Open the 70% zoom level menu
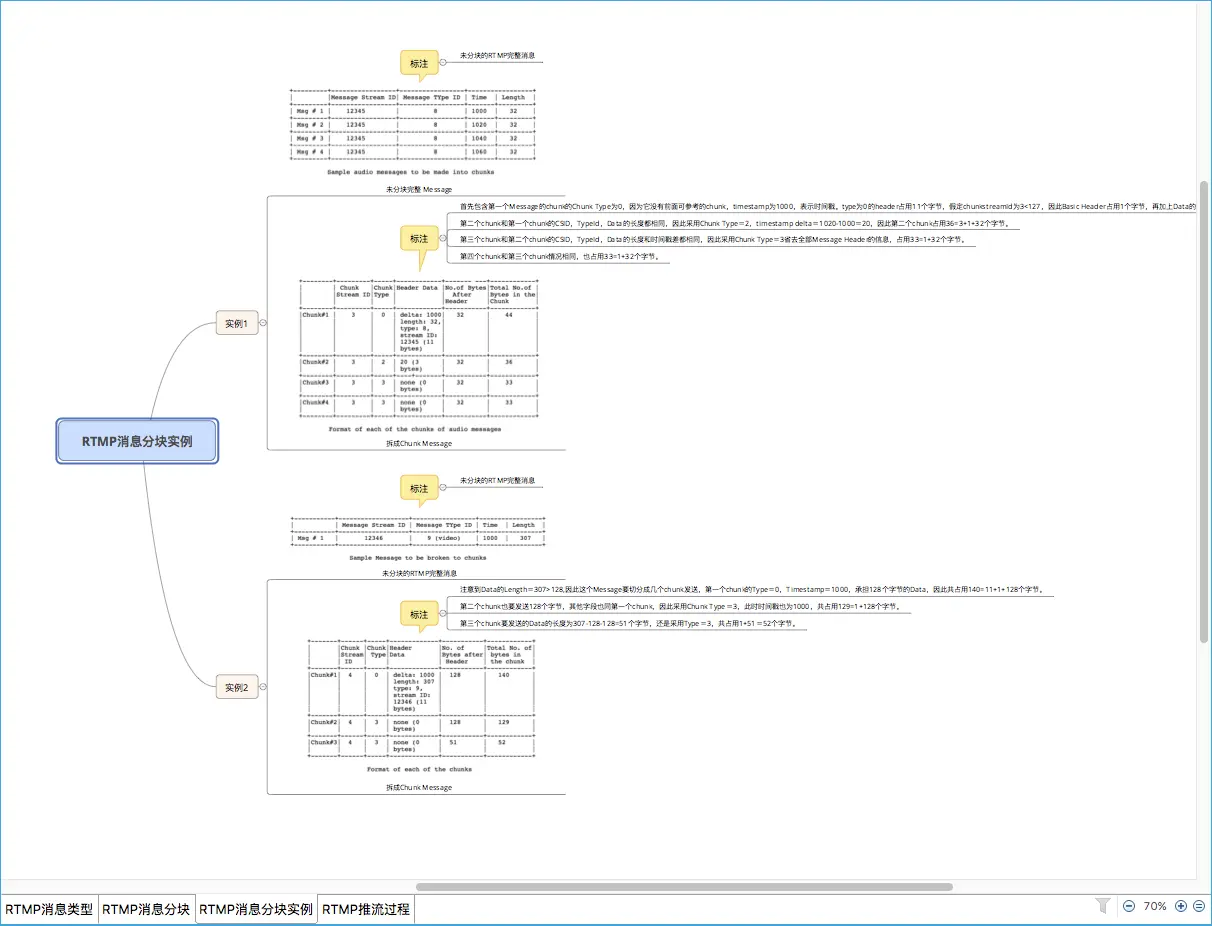Screen dimensions: 1212x926 1155,906
